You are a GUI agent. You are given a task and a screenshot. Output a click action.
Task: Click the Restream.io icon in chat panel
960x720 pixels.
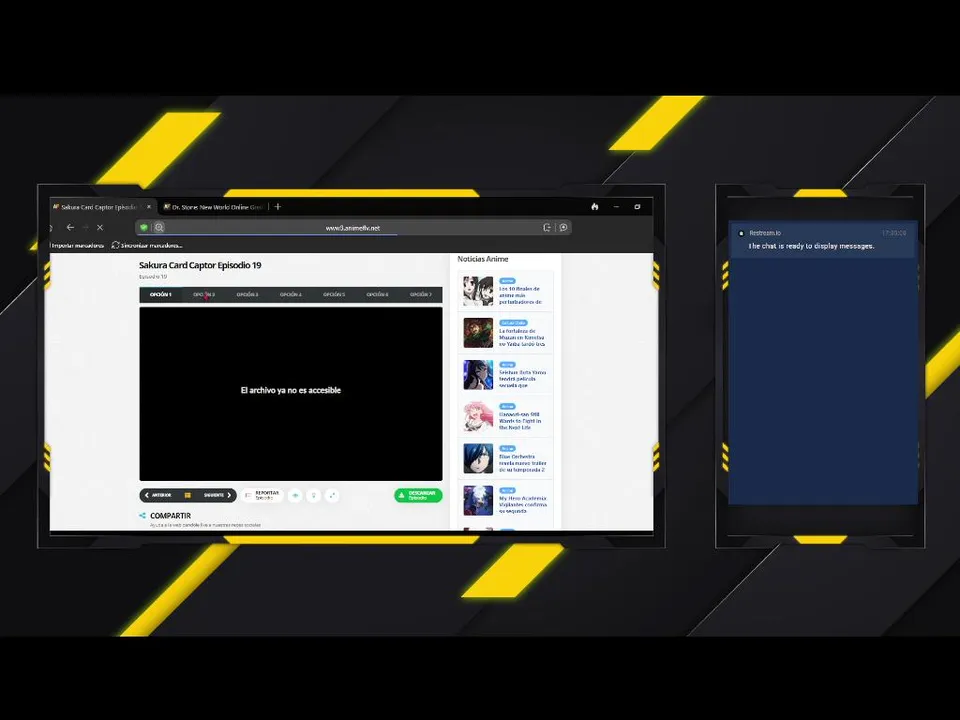point(741,233)
